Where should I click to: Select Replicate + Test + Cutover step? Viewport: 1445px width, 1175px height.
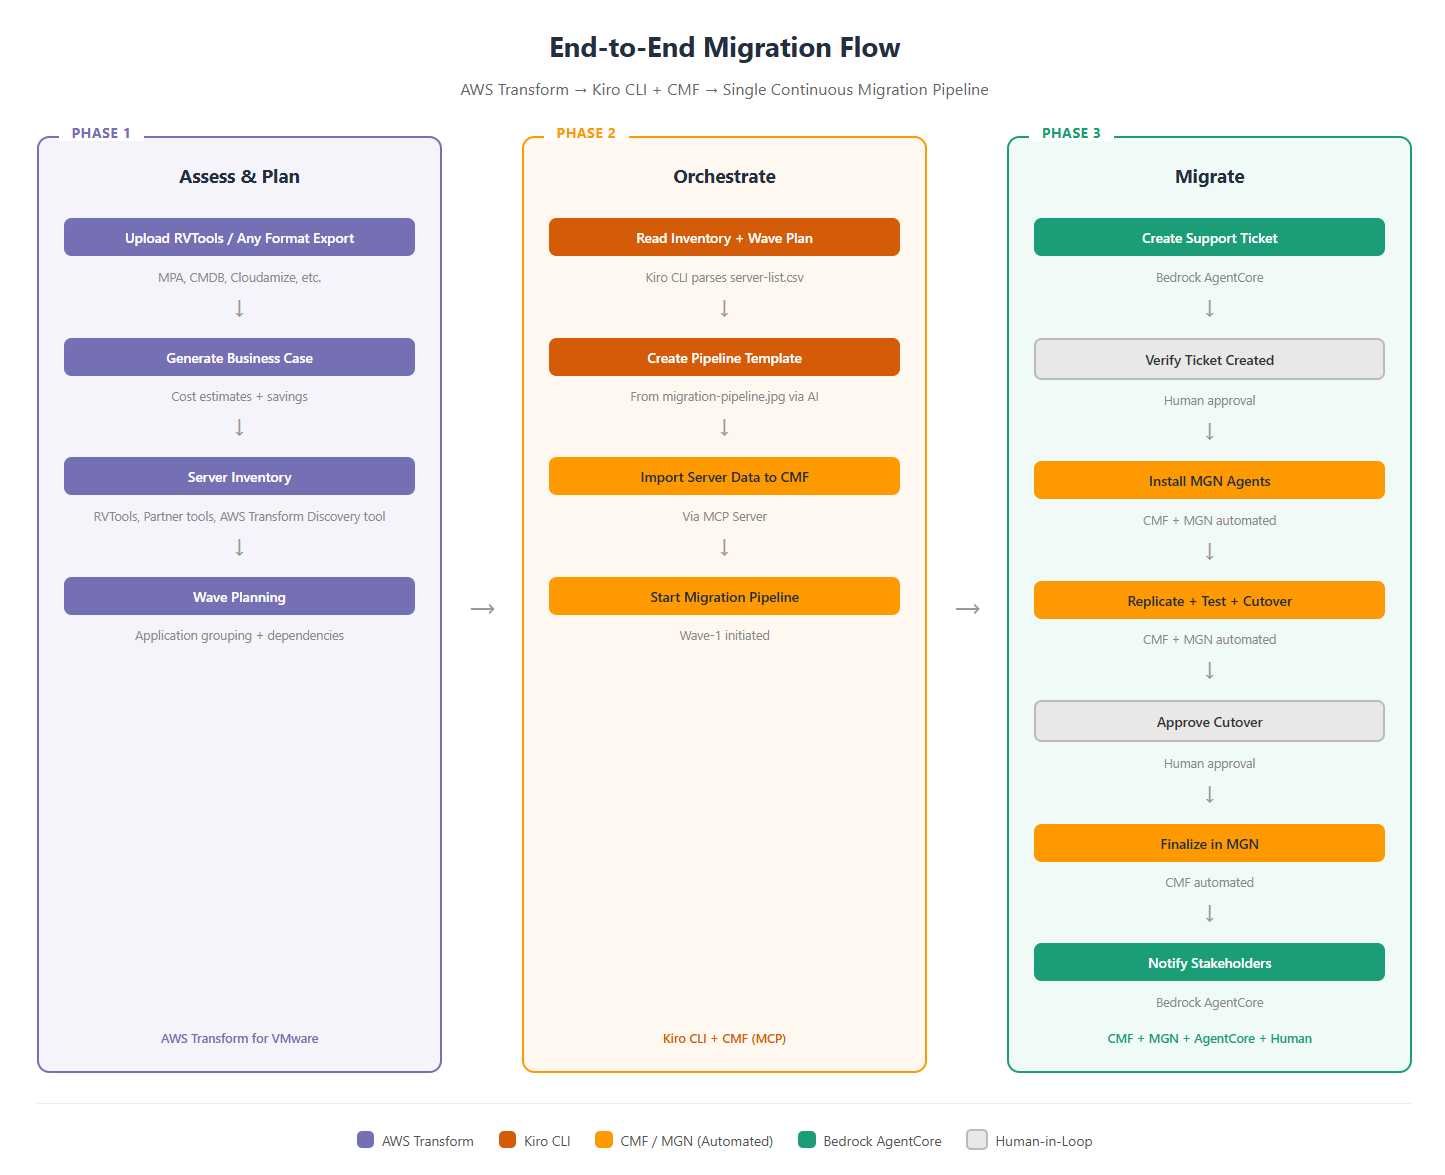point(1209,600)
